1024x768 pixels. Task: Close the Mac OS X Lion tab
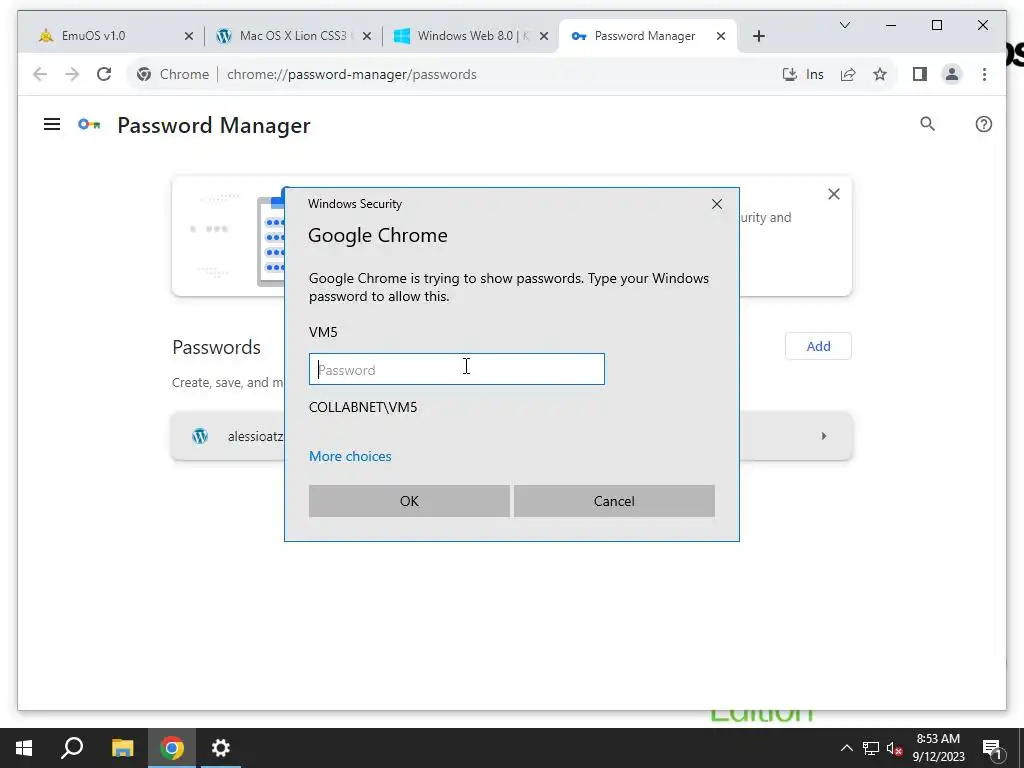pos(367,36)
